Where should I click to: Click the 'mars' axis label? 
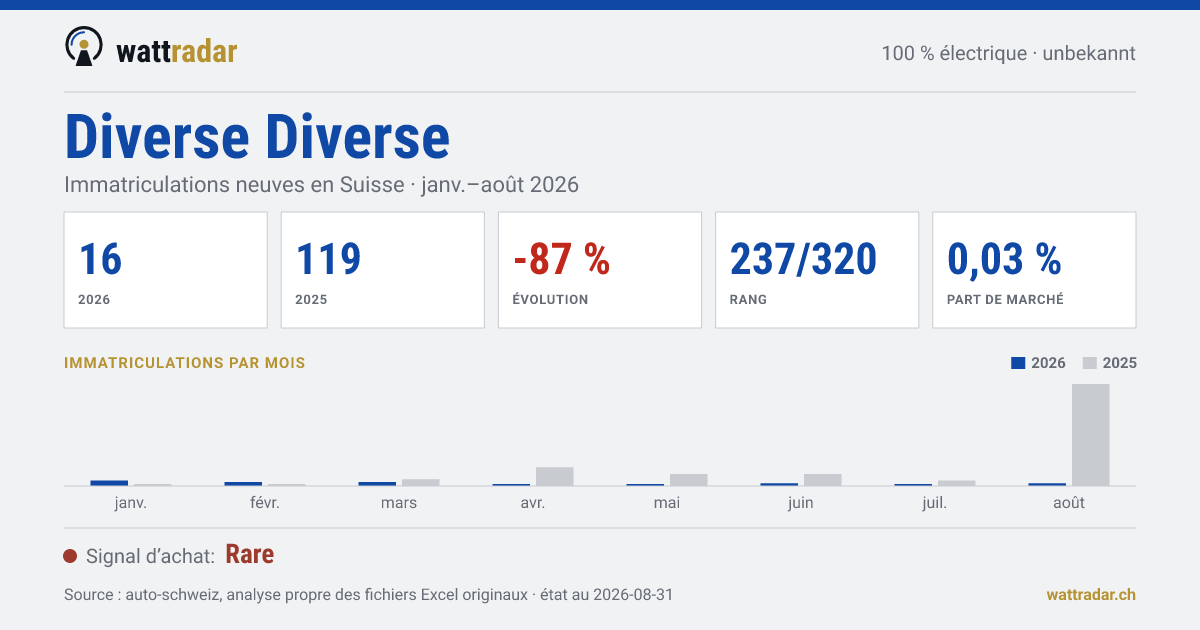point(399,503)
